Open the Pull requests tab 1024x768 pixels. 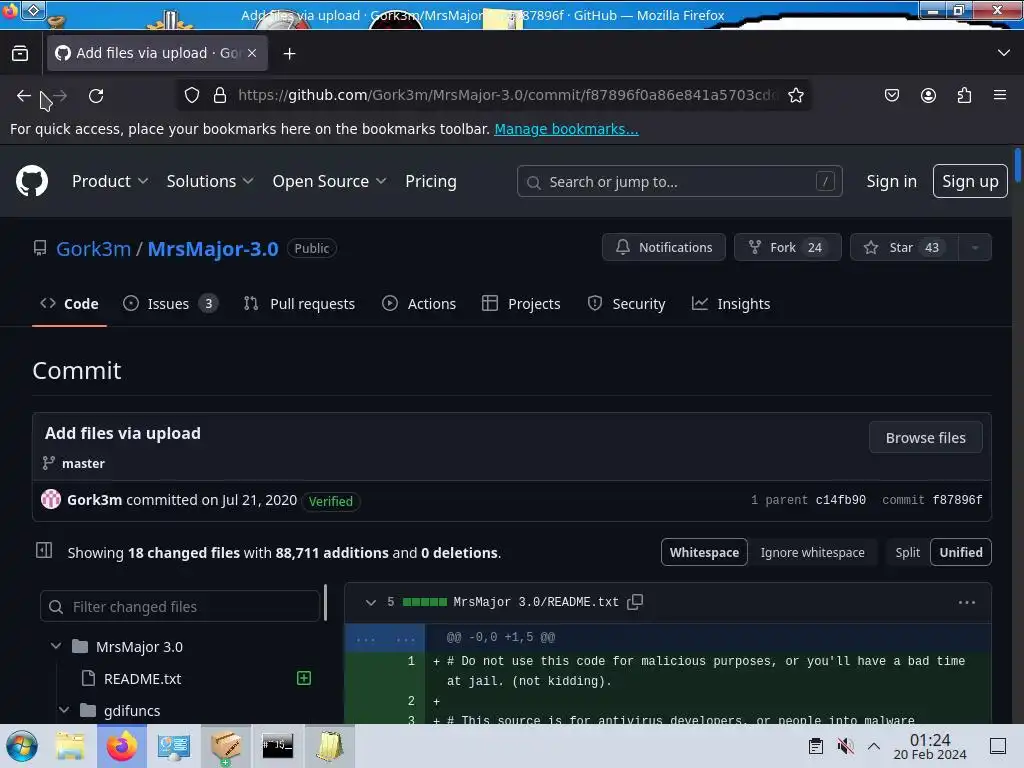point(299,304)
